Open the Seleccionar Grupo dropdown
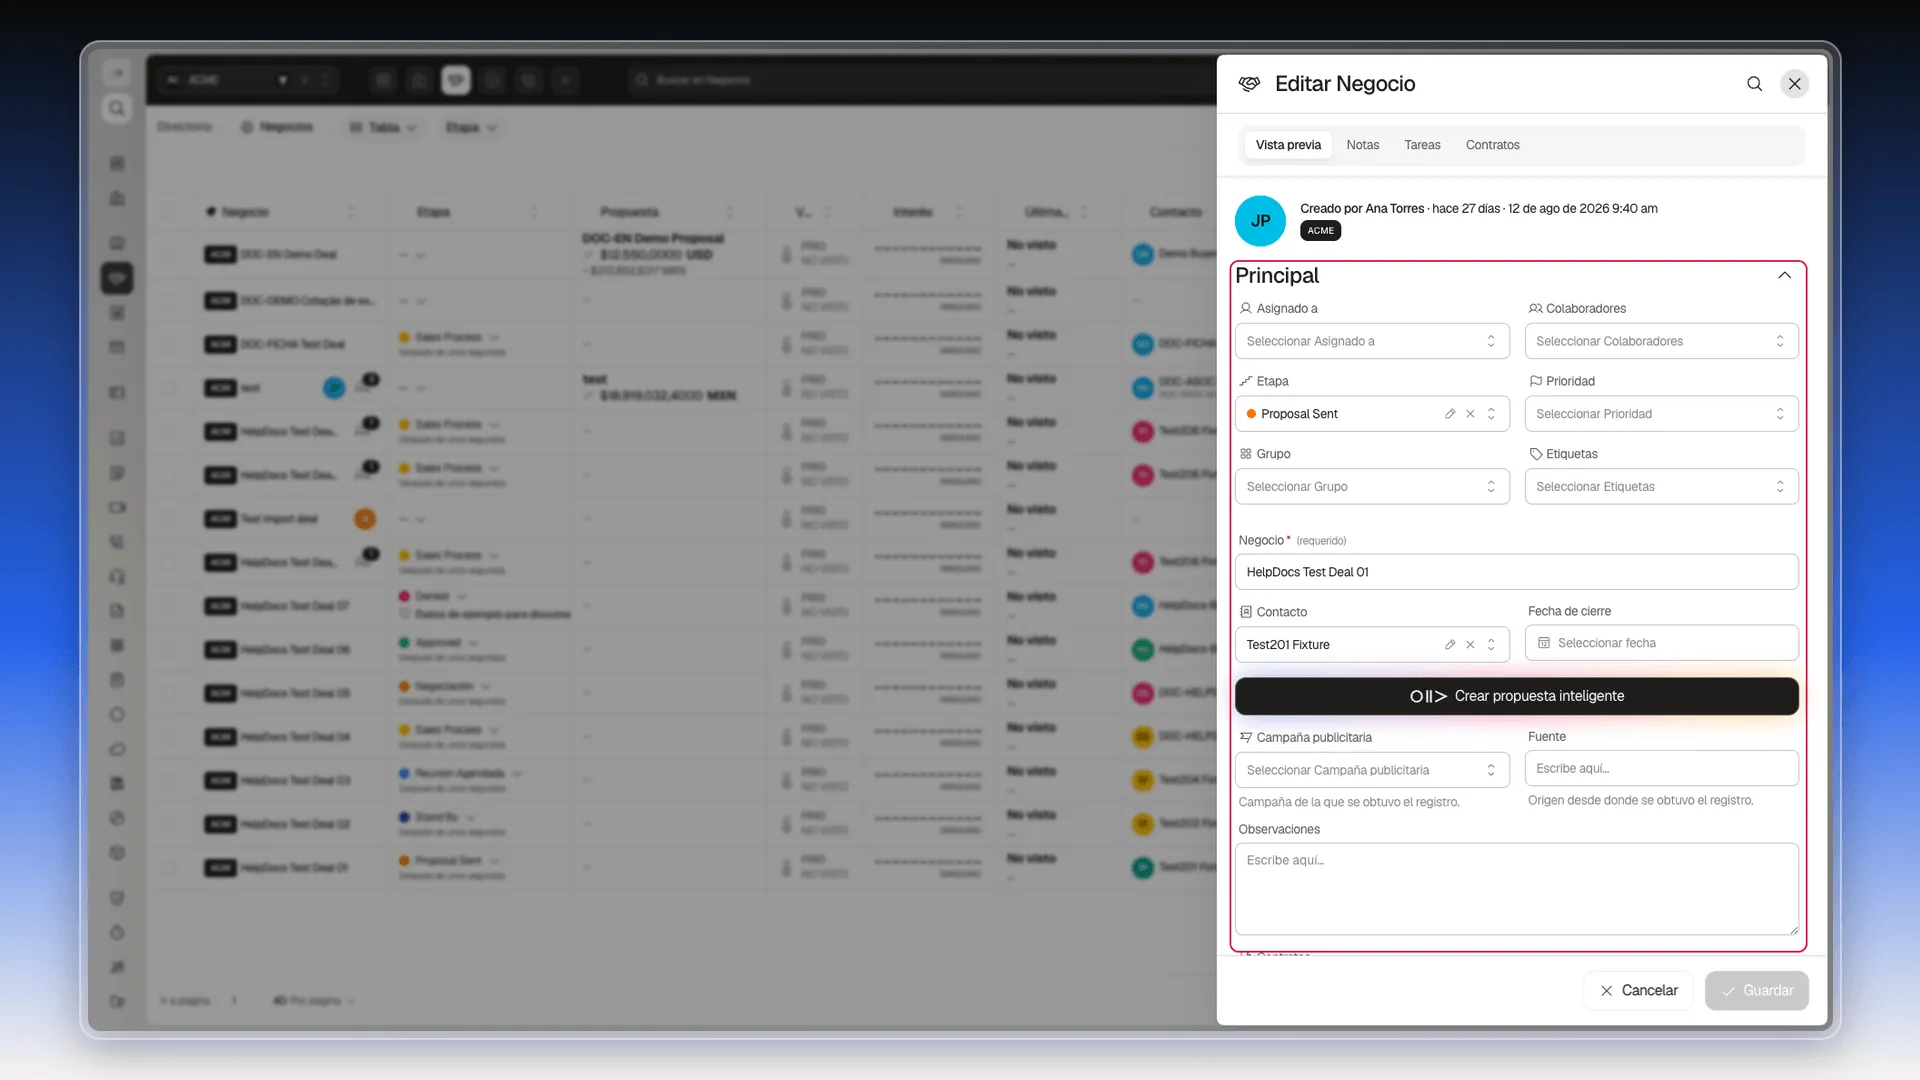Screen dimensions: 1920x1080 (x=1372, y=487)
